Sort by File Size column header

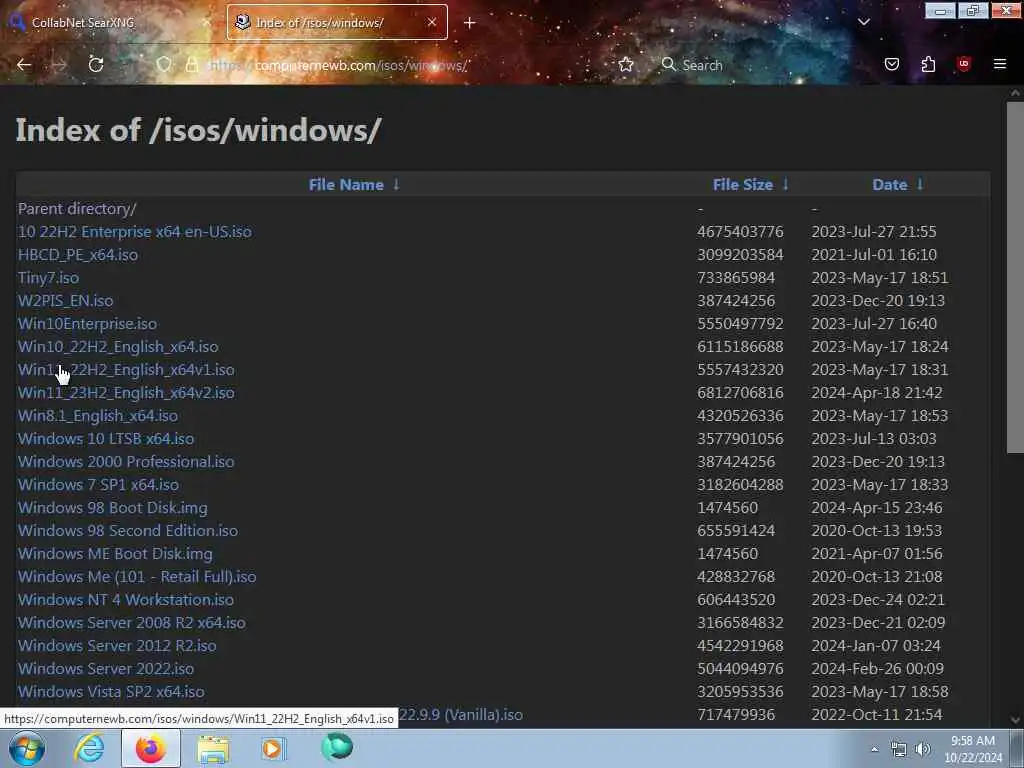point(743,185)
